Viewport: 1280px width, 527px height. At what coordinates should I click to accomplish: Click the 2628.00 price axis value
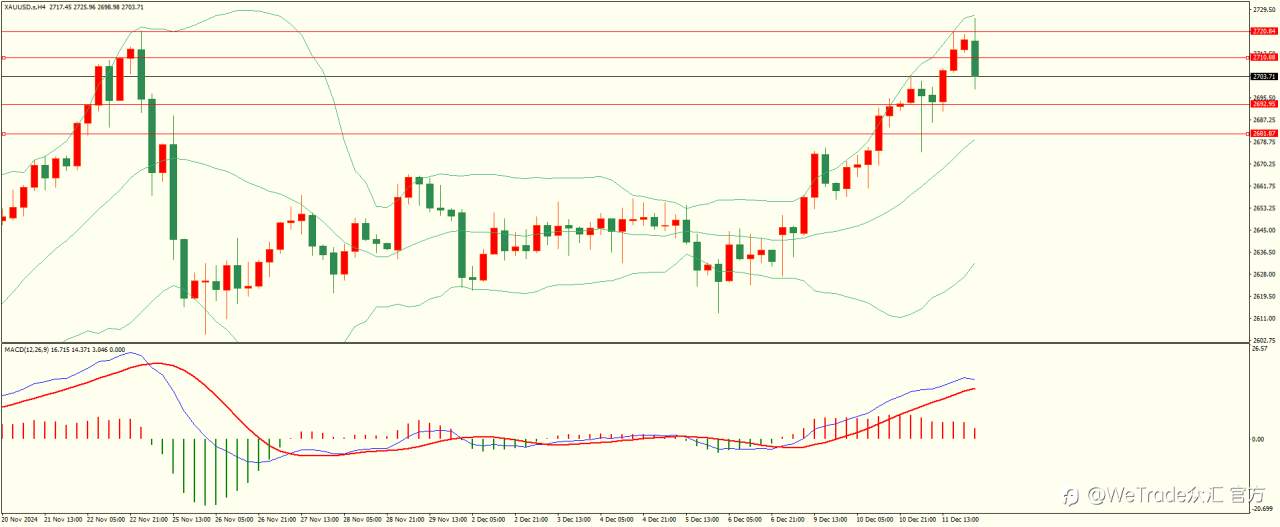click(1264, 274)
